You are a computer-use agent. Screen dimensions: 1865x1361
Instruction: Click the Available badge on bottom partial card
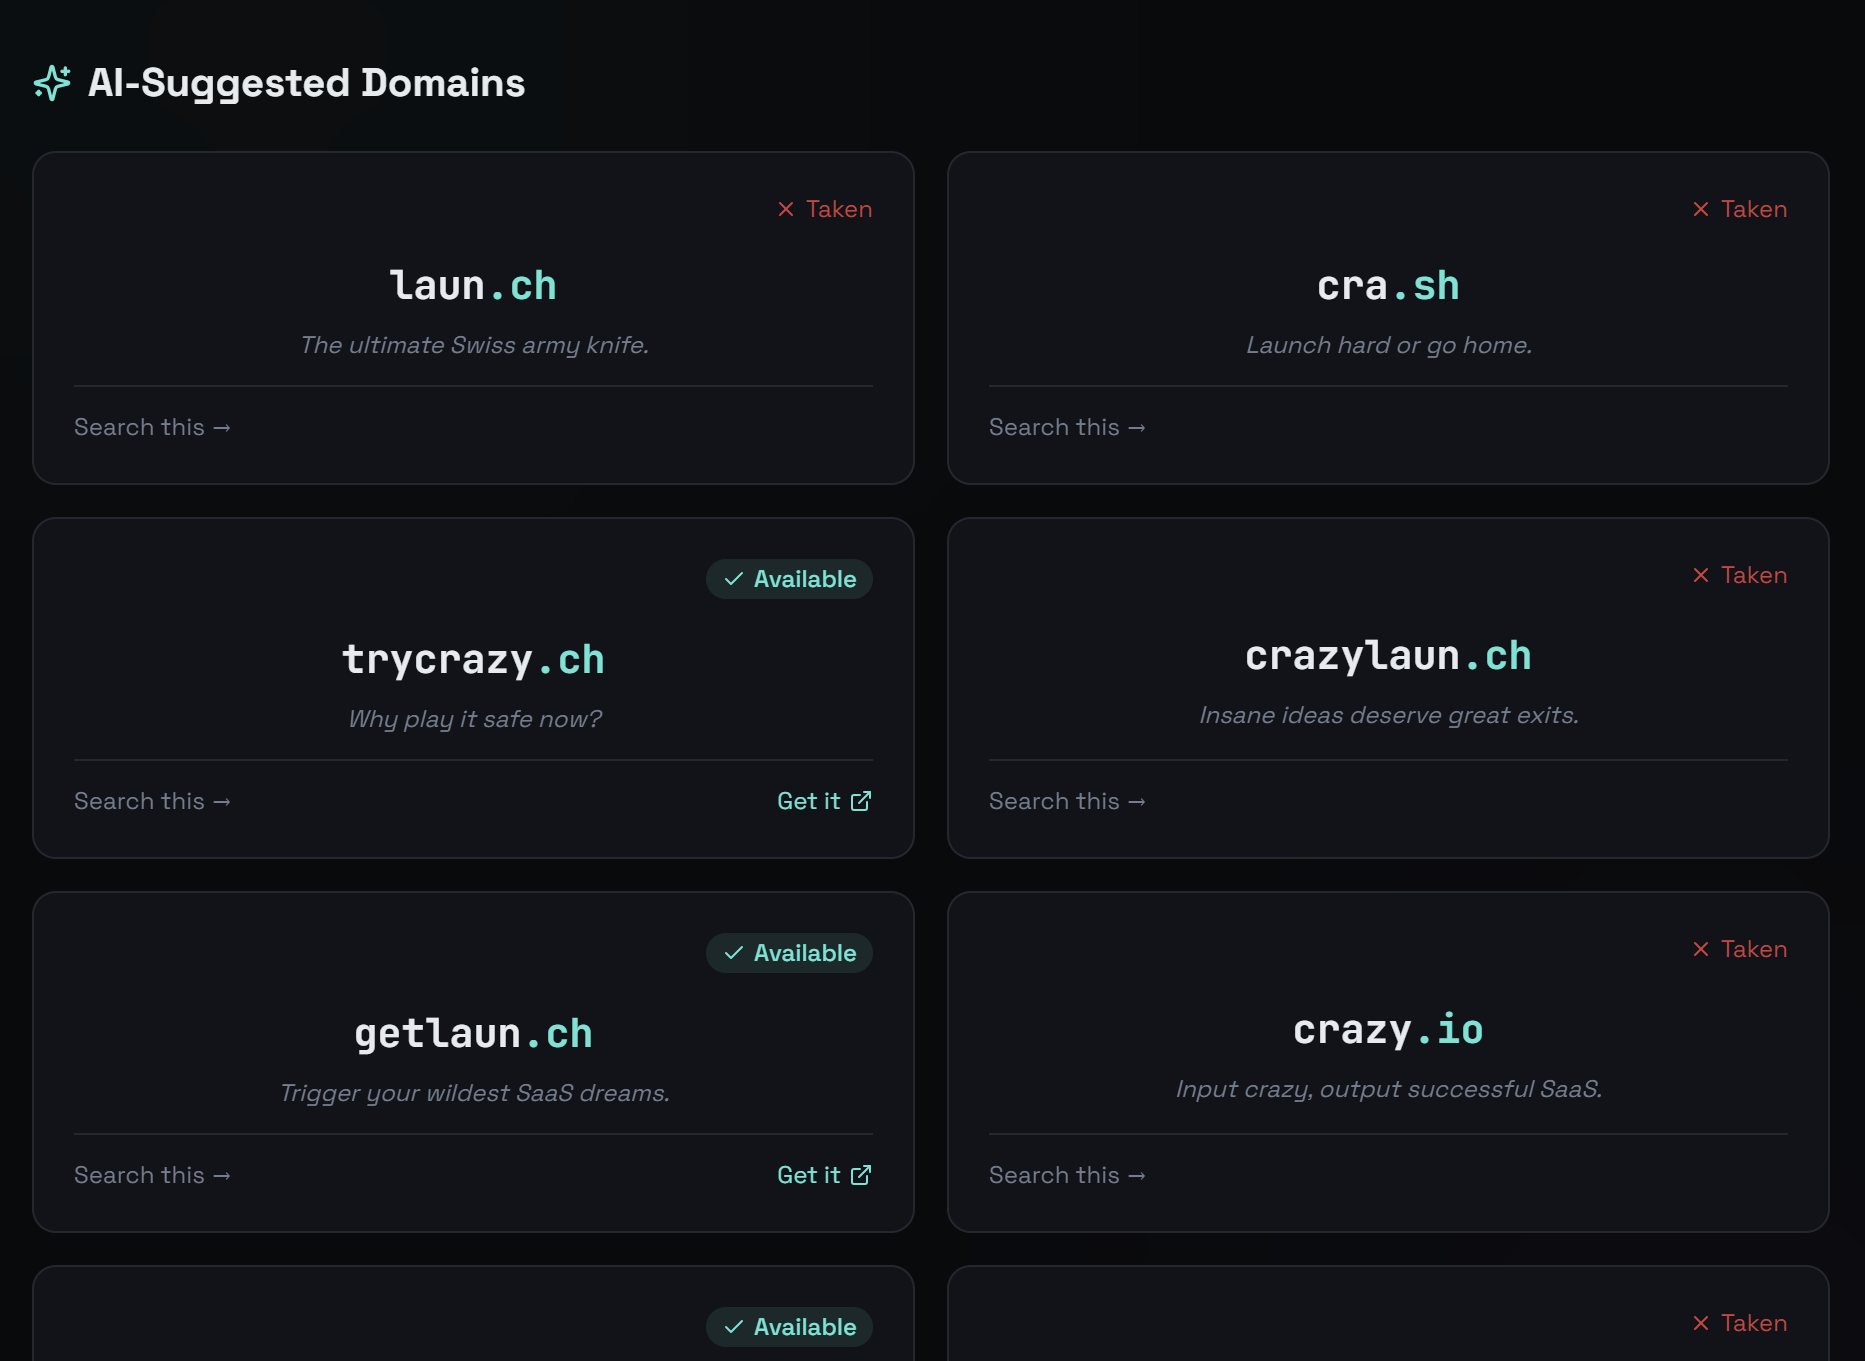[x=789, y=1327]
